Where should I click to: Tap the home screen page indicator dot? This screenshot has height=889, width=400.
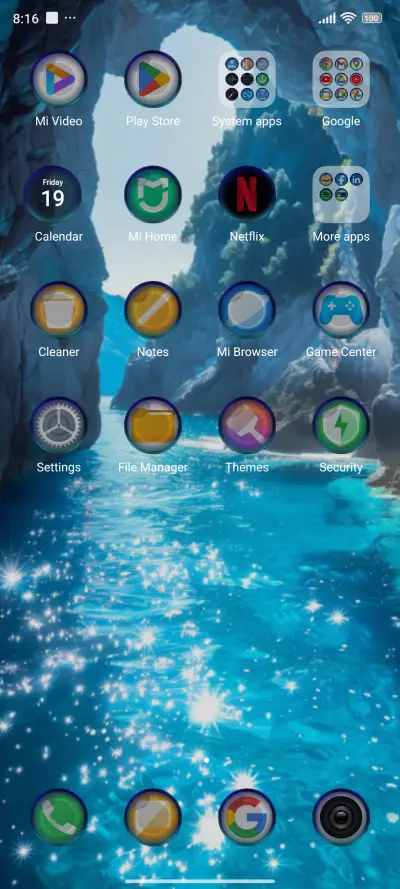tap(206, 760)
